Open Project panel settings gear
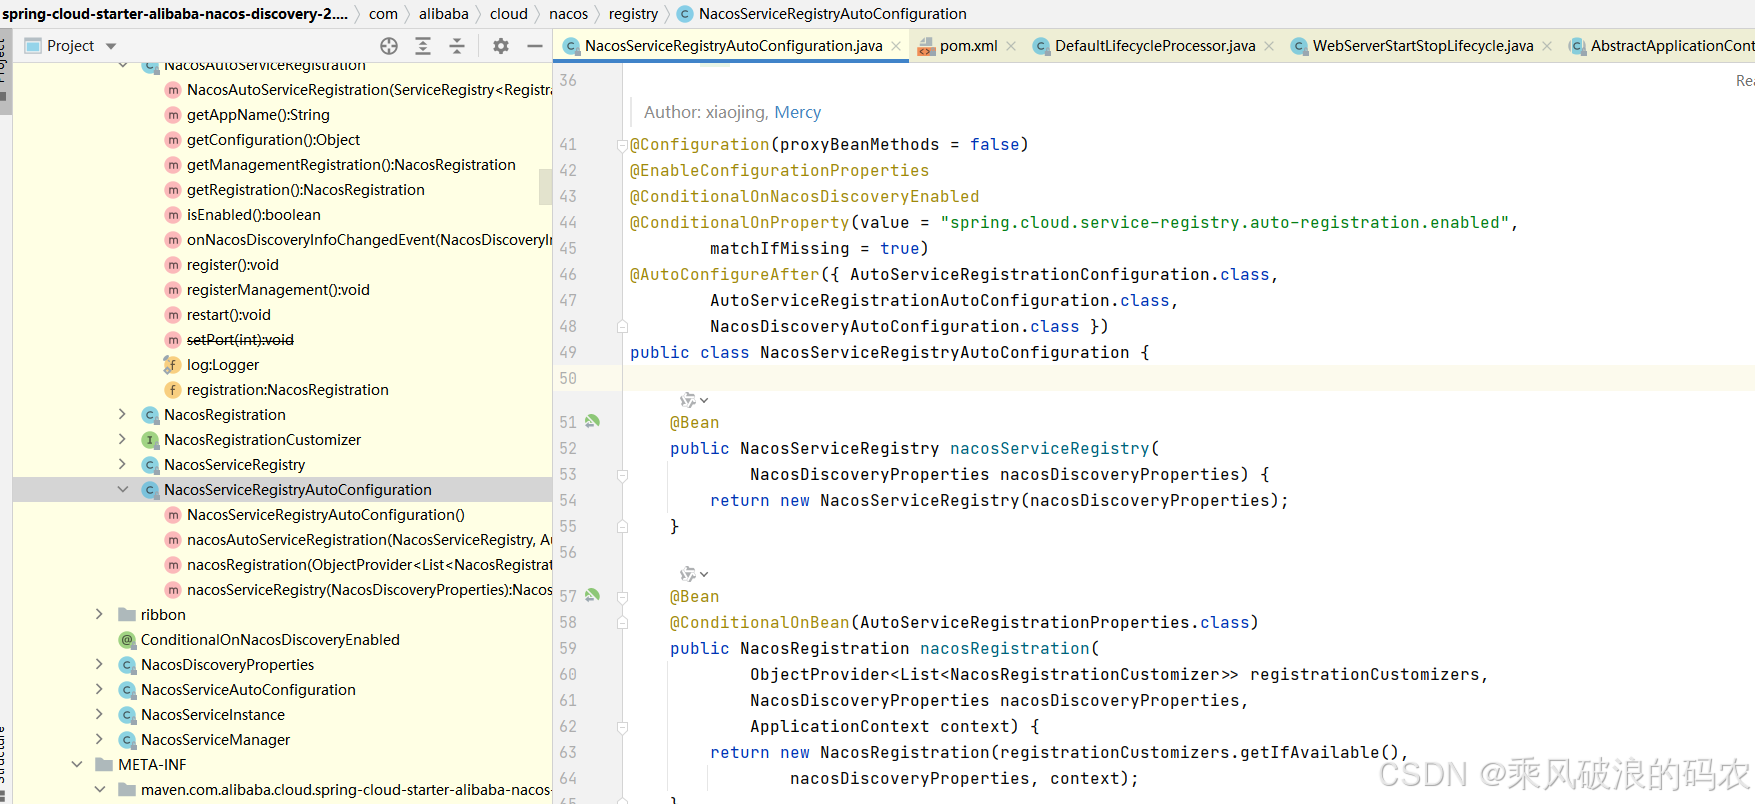 click(501, 46)
